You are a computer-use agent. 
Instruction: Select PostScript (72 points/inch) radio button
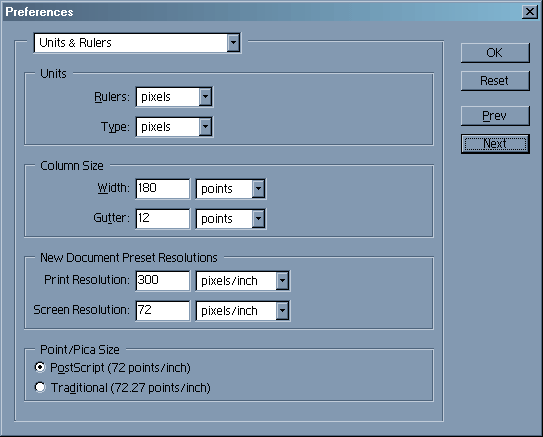point(40,367)
